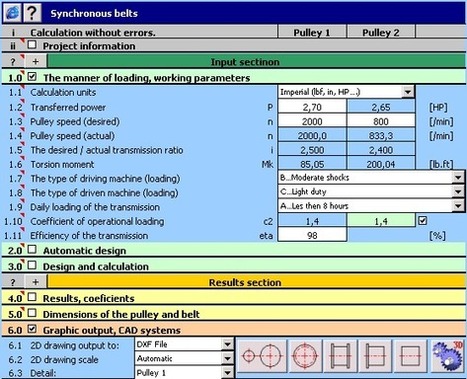467x379 pixels.
Task: Click the Input section help '?' button
Action: [x=13, y=62]
